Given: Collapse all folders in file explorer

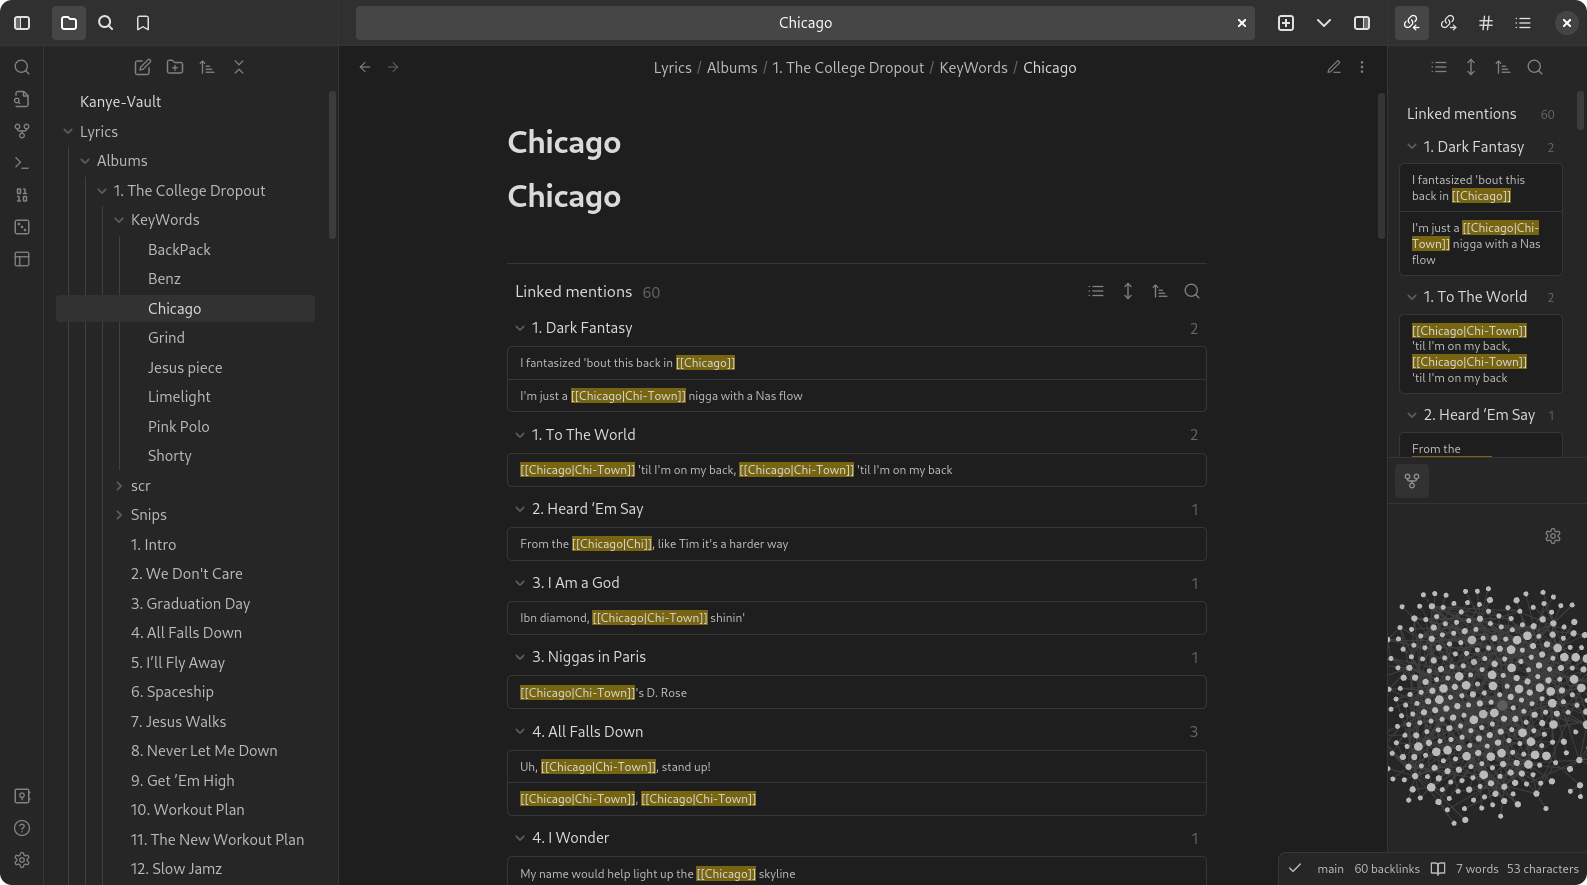Looking at the screenshot, I should click(239, 67).
